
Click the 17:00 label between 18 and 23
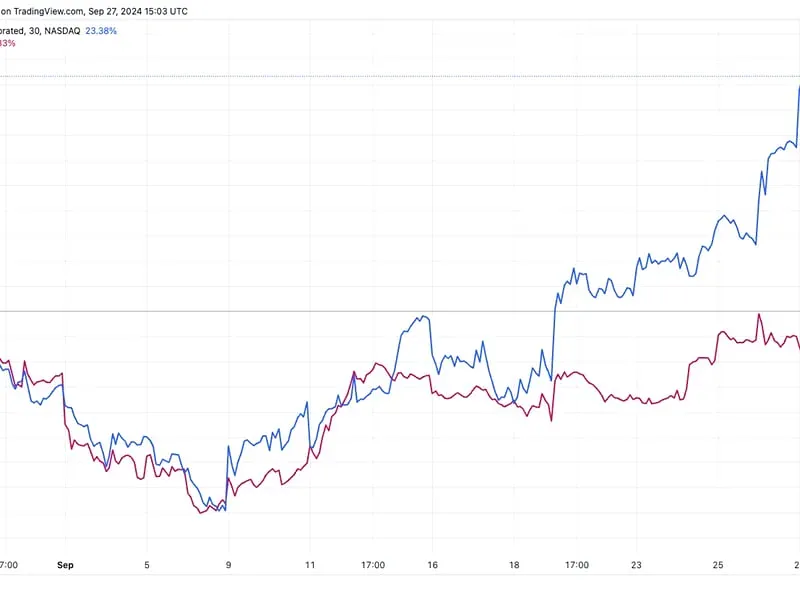[x=576, y=565]
